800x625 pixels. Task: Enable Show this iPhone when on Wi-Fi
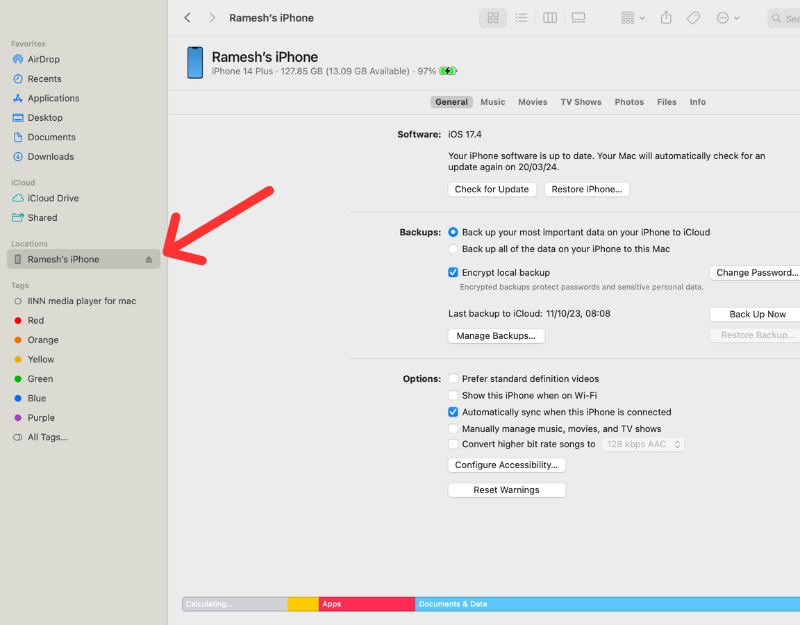coord(453,395)
